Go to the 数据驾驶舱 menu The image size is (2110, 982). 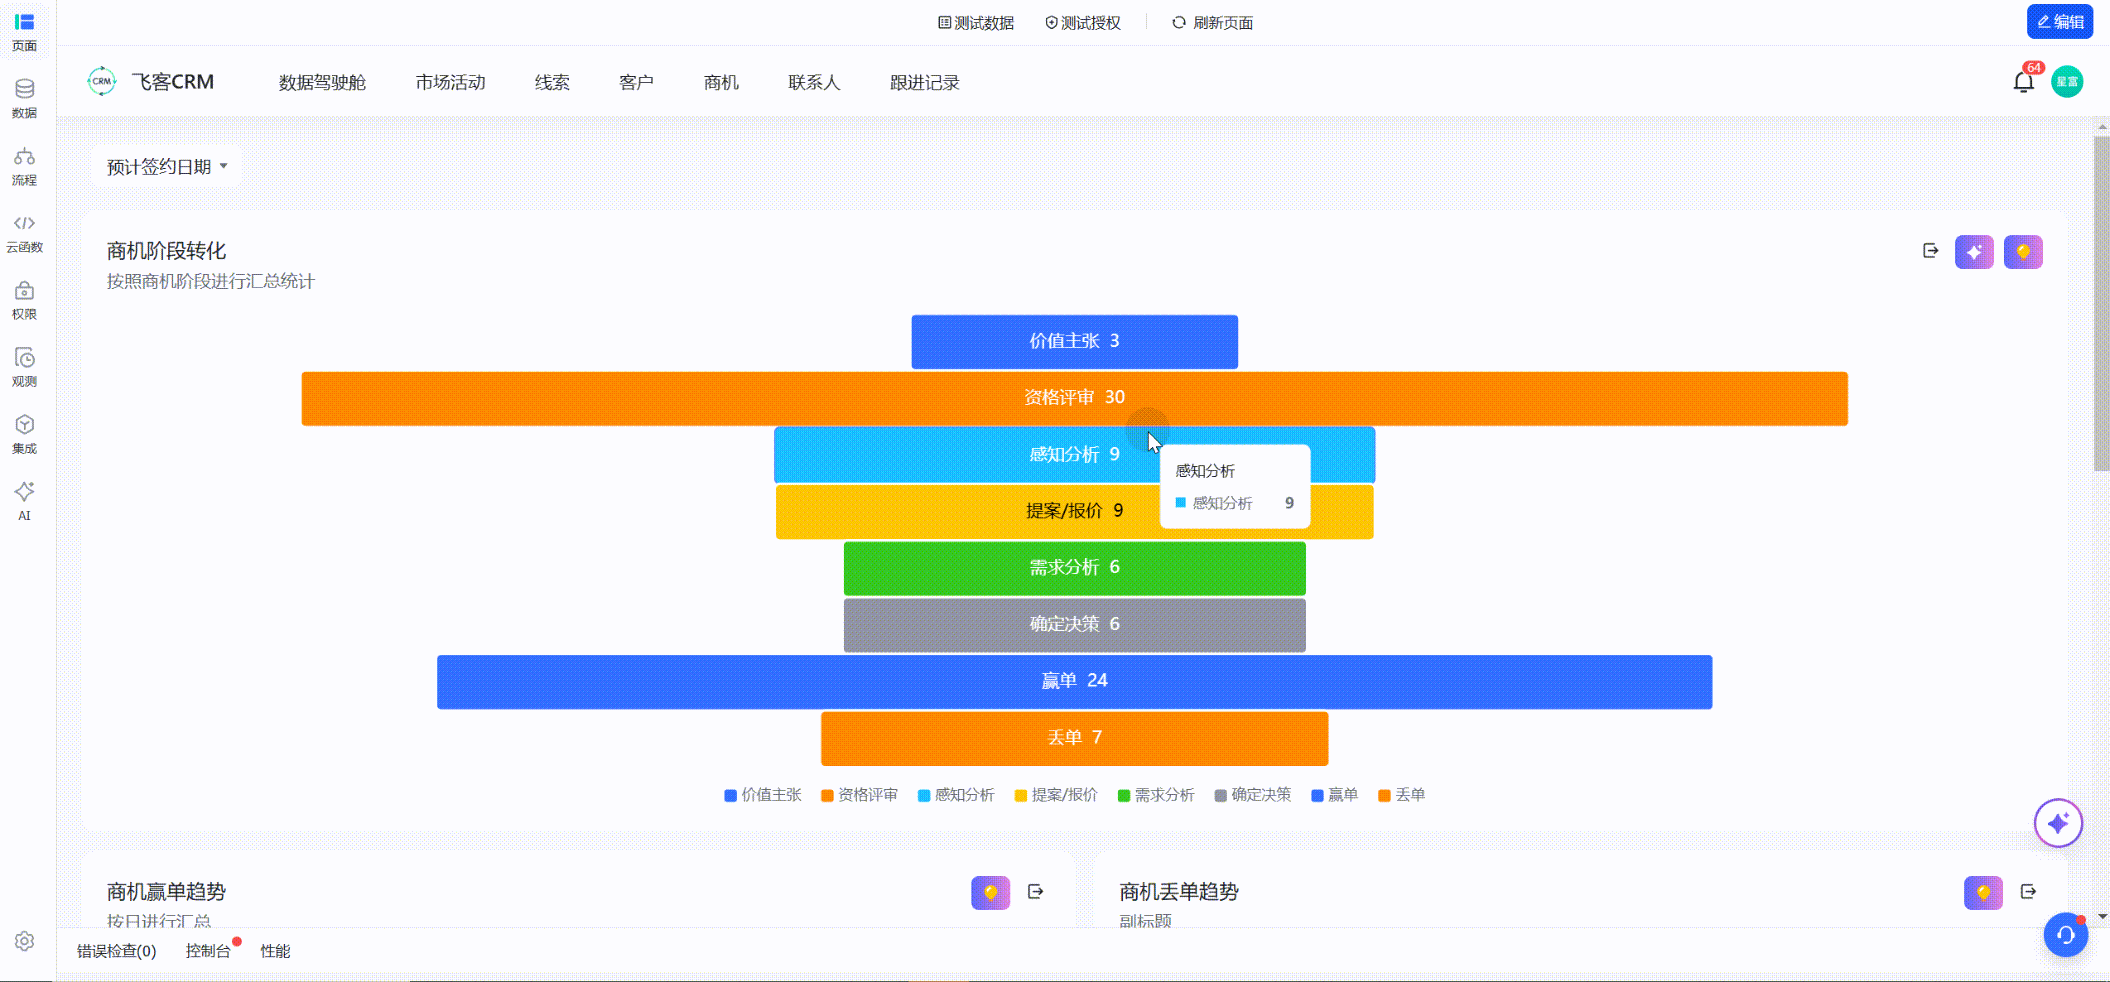tap(322, 83)
